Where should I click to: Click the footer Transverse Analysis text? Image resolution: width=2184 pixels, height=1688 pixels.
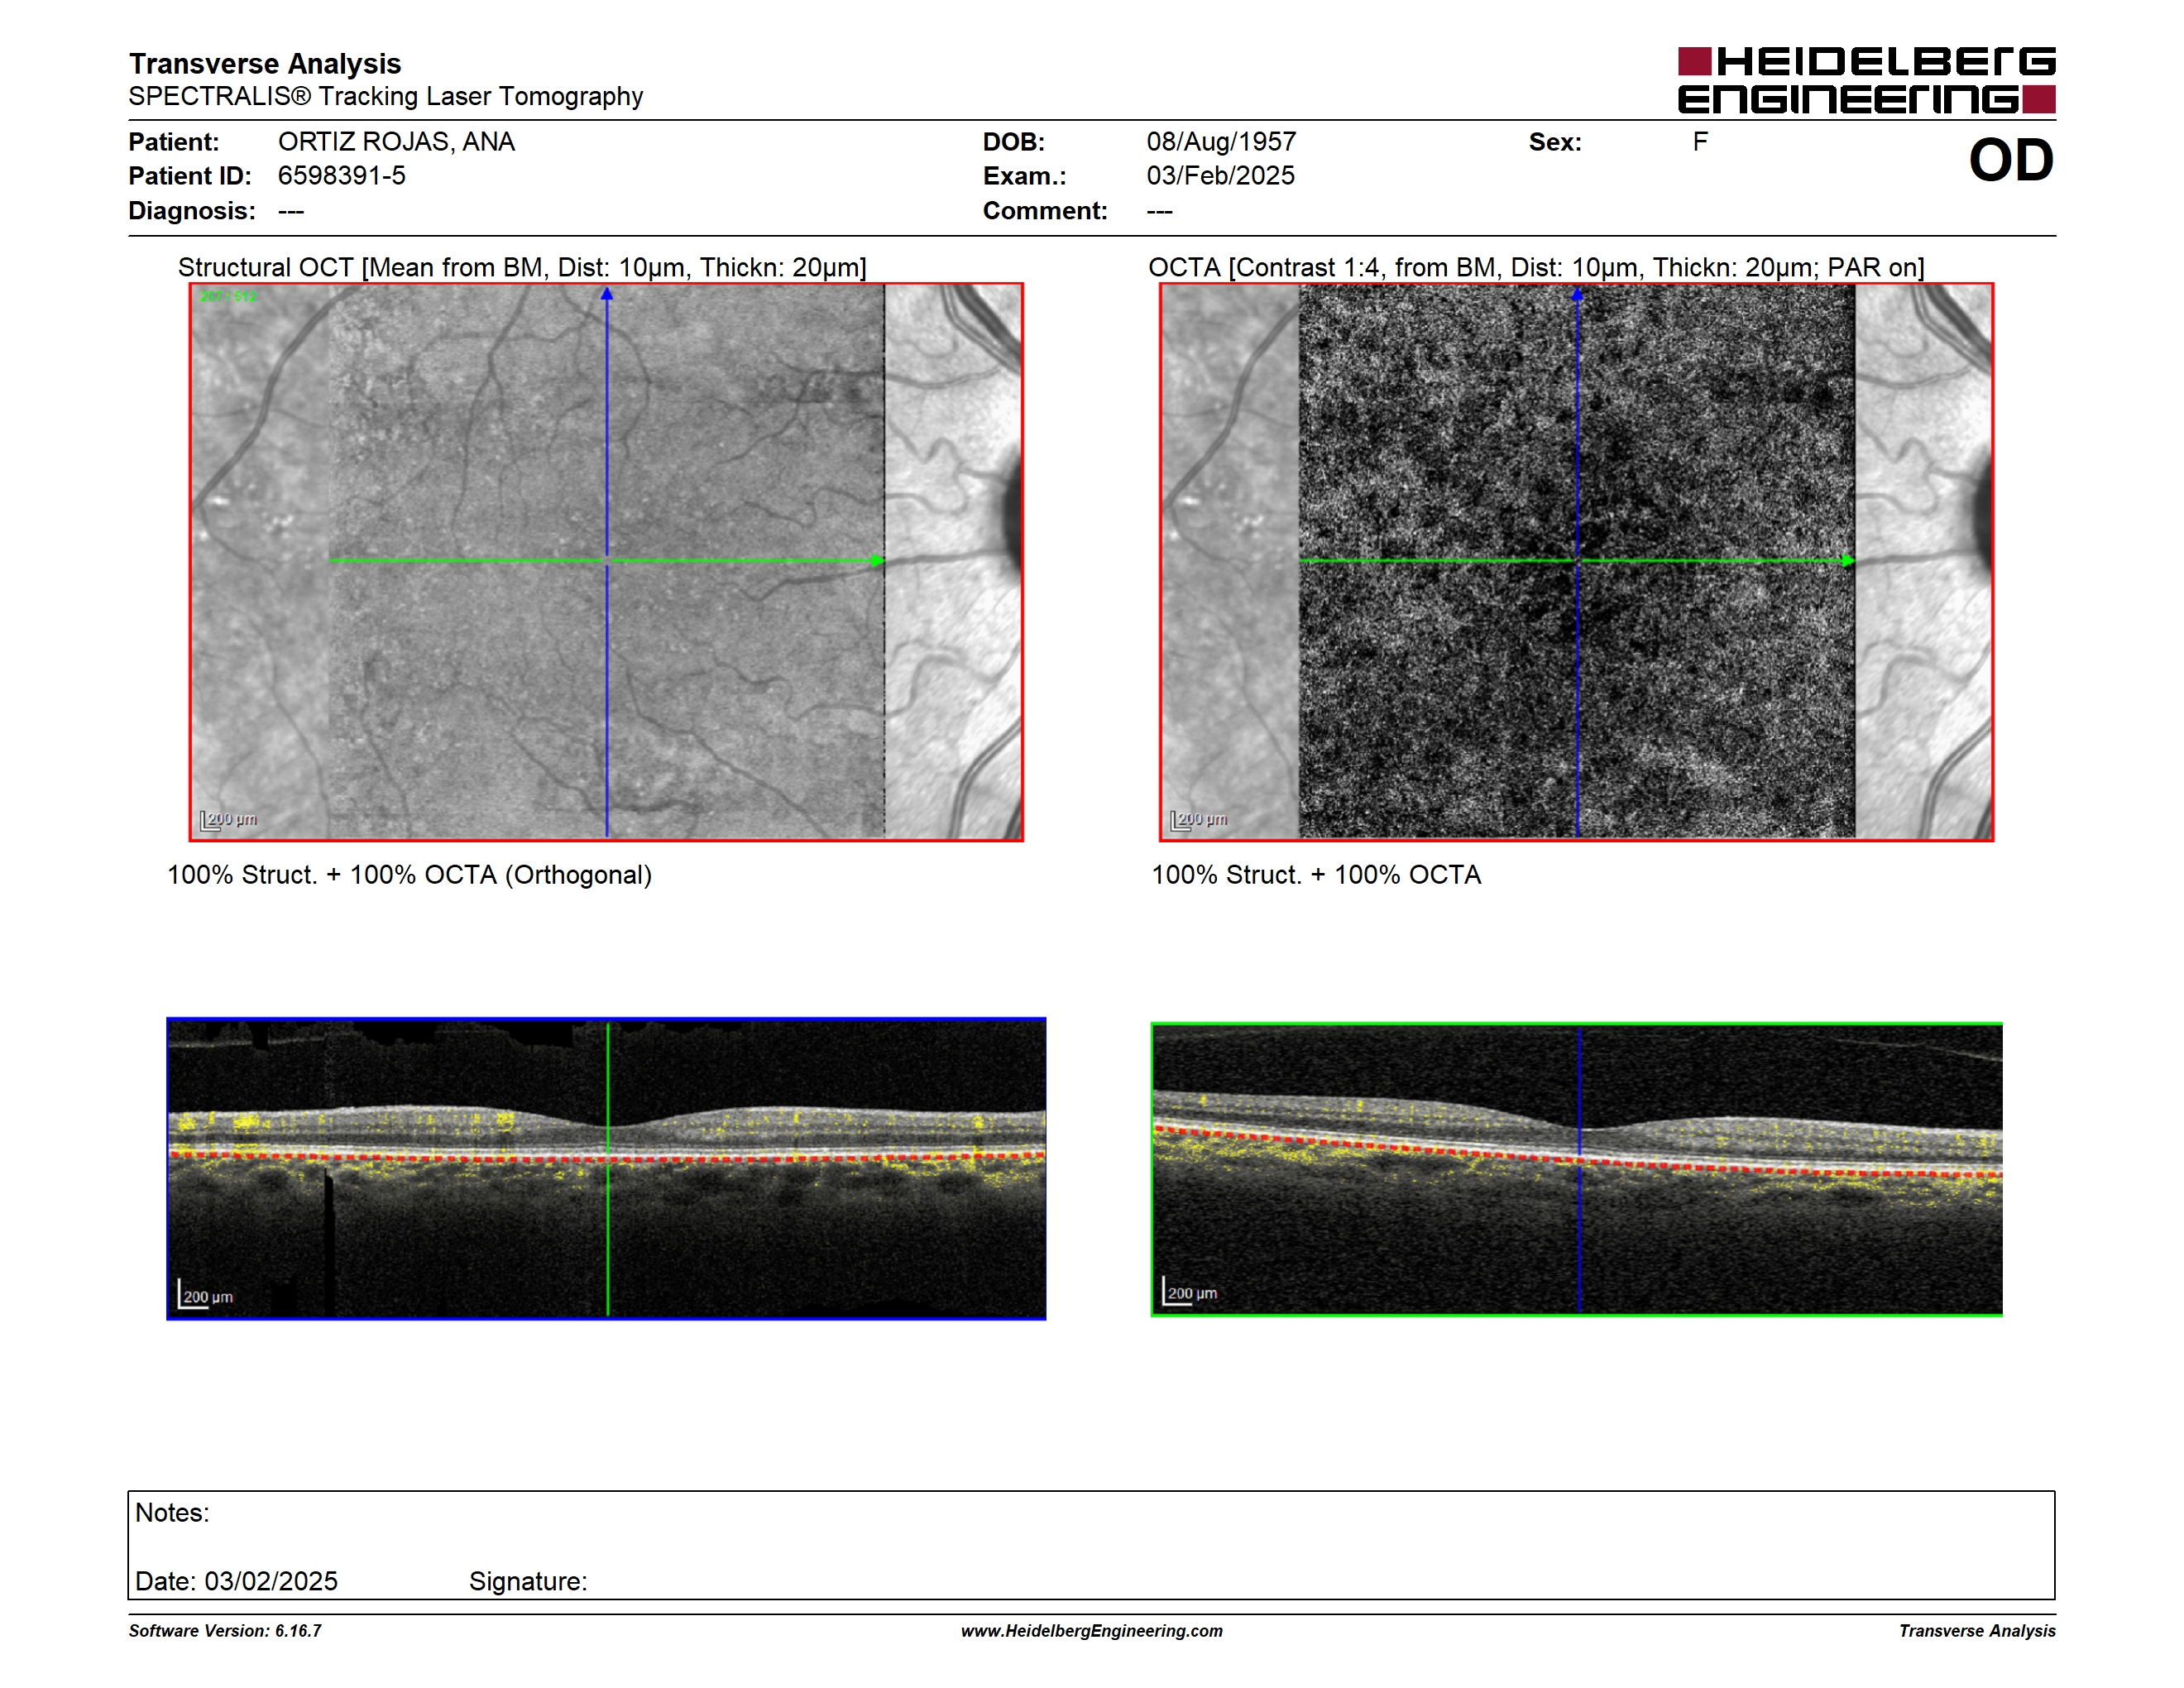click(1977, 1631)
